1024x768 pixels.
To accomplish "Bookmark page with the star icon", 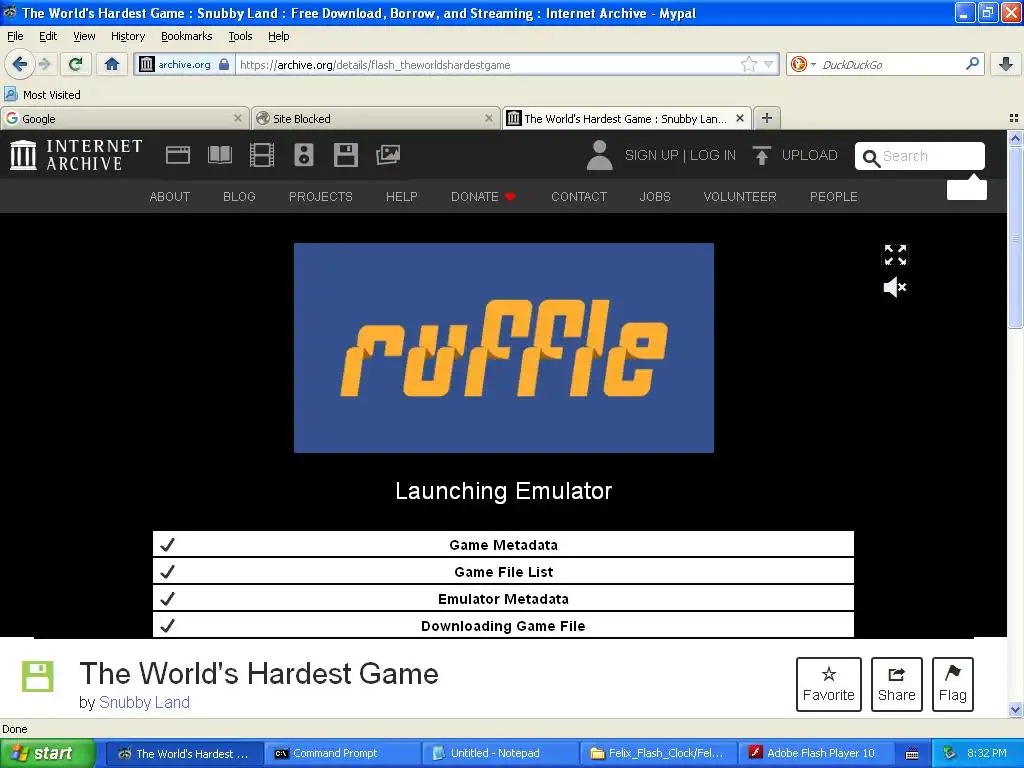I will pyautogui.click(x=748, y=64).
